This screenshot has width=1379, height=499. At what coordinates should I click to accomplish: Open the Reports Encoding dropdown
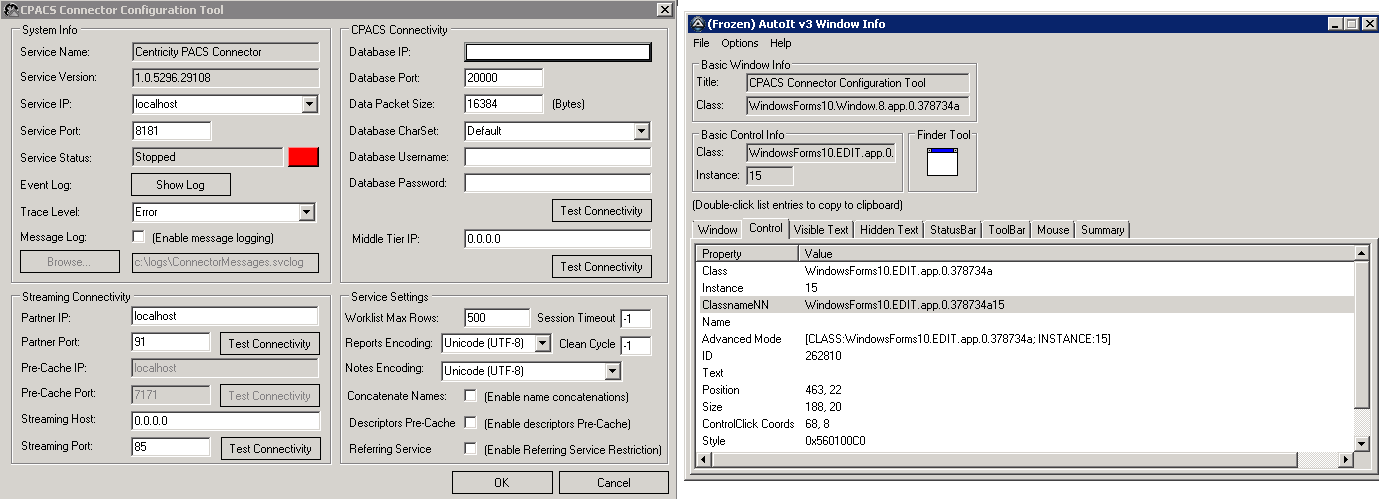(542, 343)
